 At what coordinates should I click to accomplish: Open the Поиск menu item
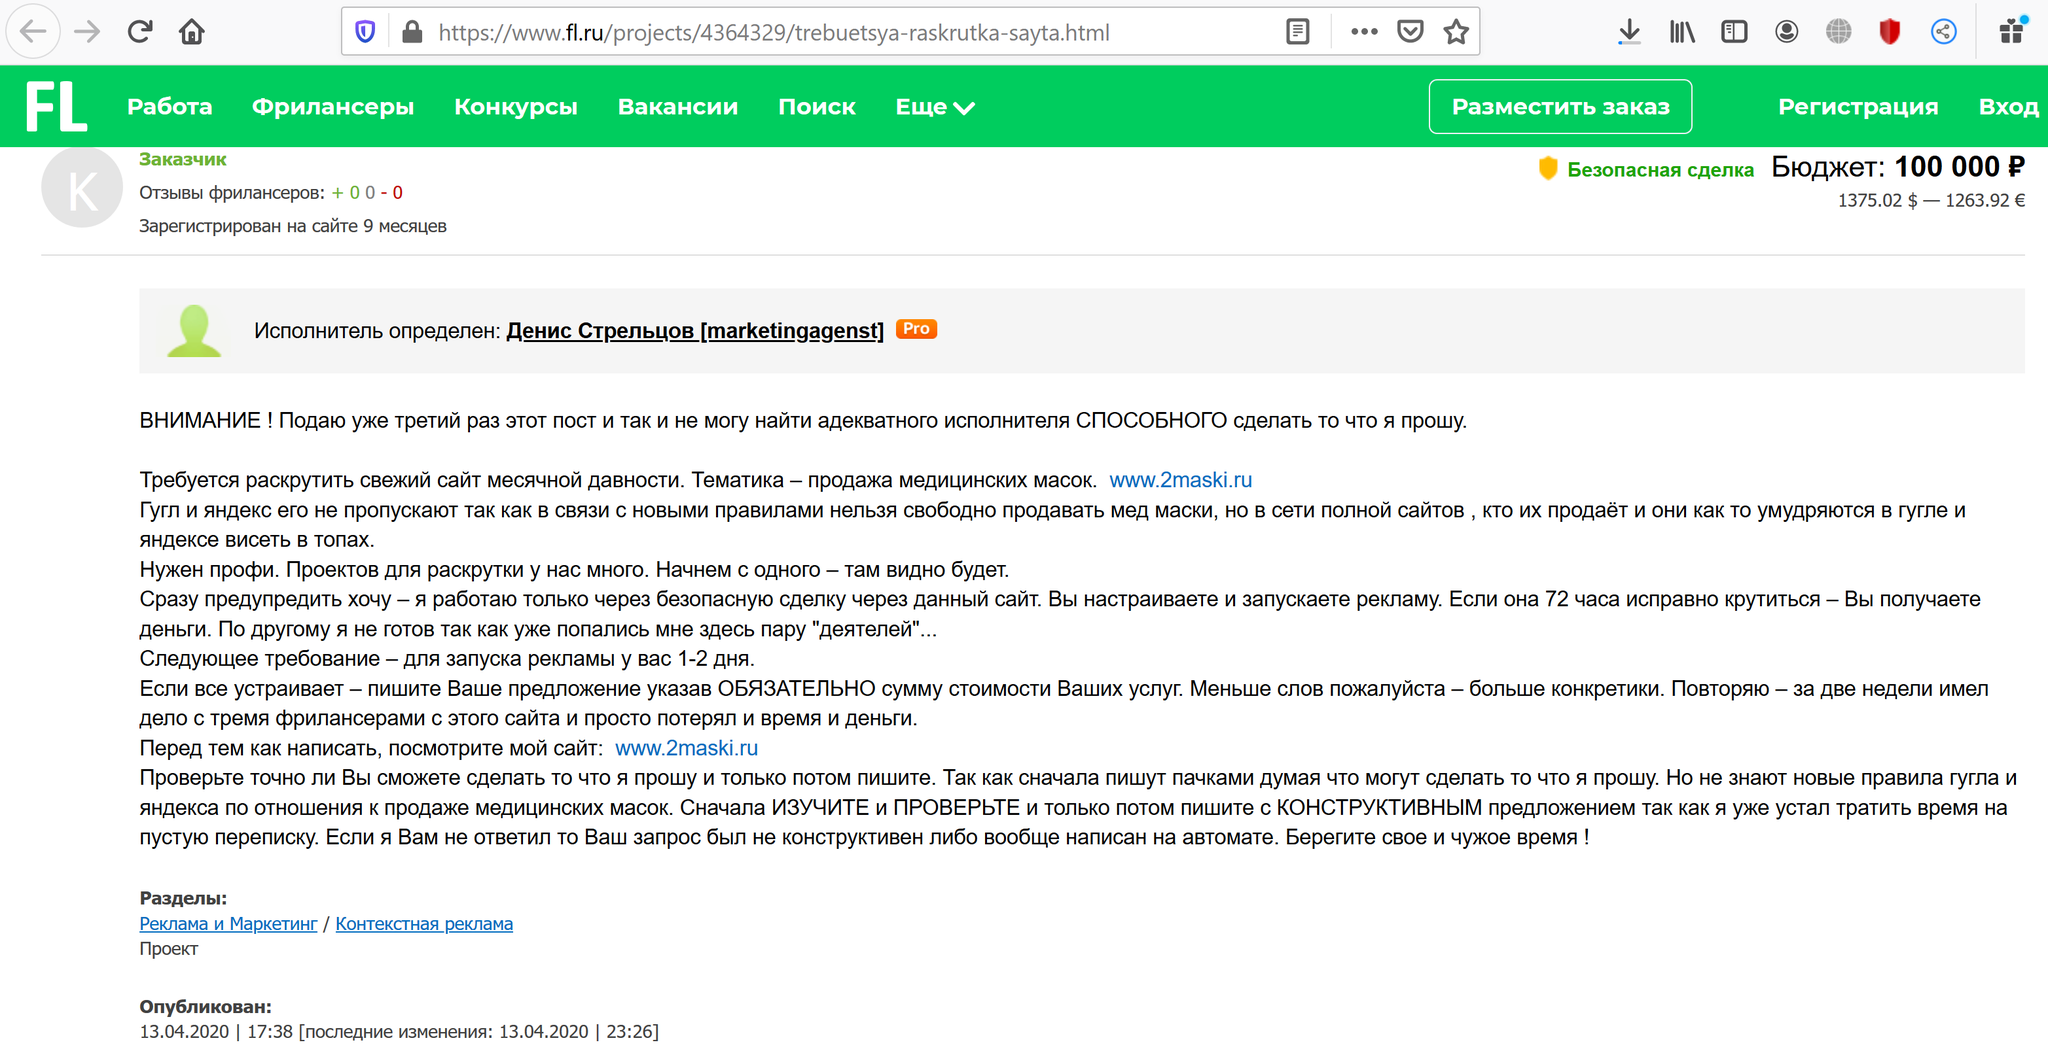(817, 106)
